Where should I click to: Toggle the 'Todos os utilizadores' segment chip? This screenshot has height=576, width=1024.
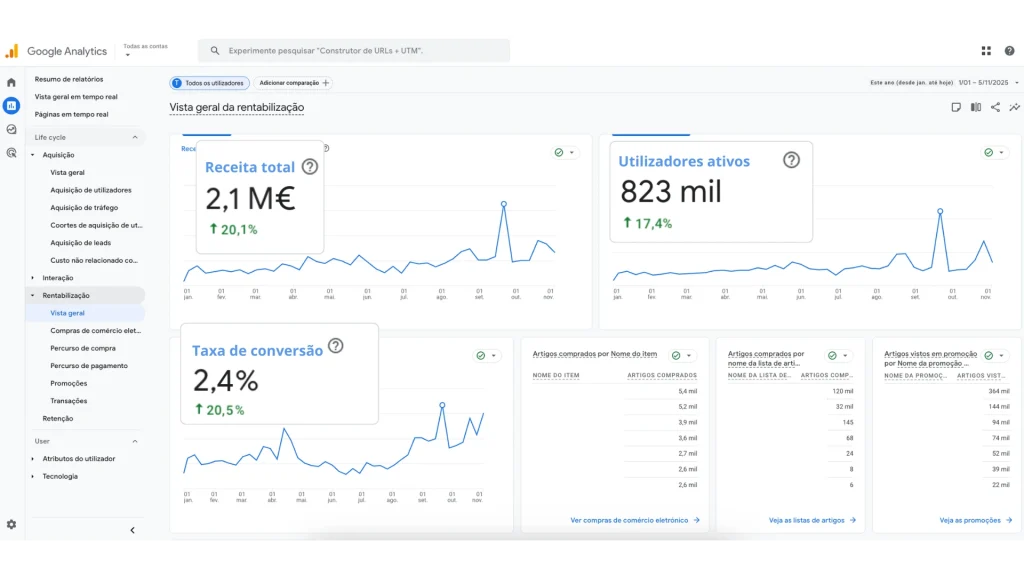click(209, 83)
